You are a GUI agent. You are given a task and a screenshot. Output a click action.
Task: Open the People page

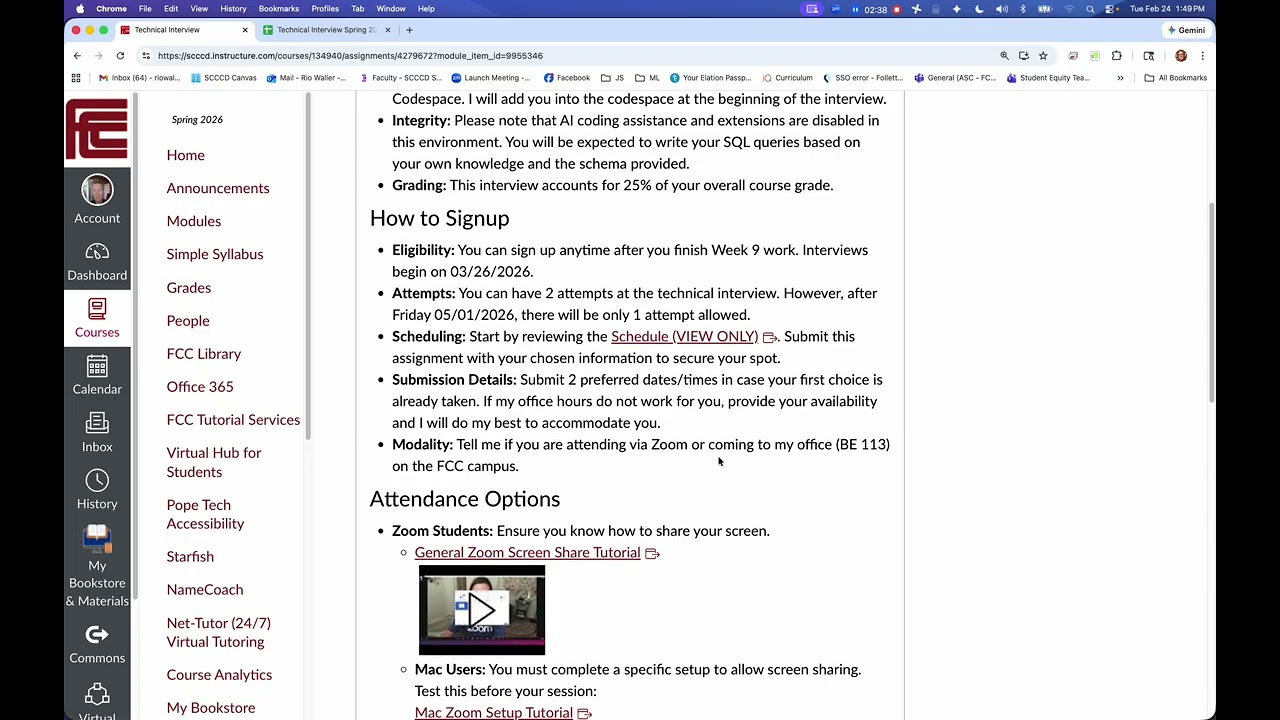188,321
